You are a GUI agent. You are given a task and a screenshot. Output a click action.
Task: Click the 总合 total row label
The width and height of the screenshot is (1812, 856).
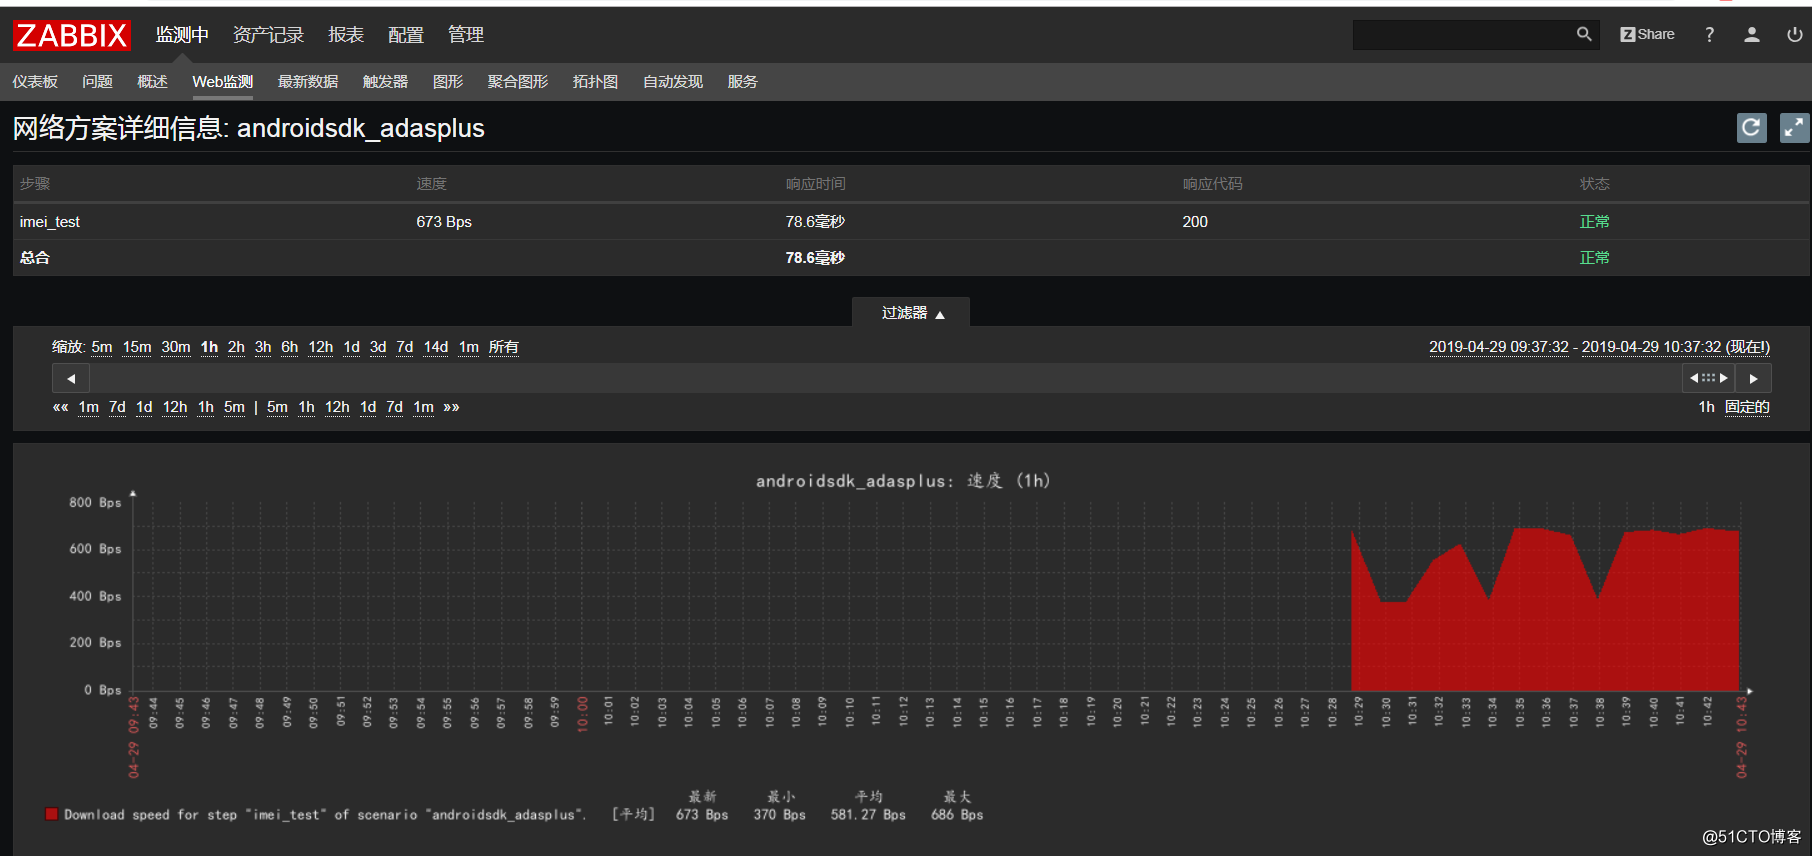tap(35, 258)
